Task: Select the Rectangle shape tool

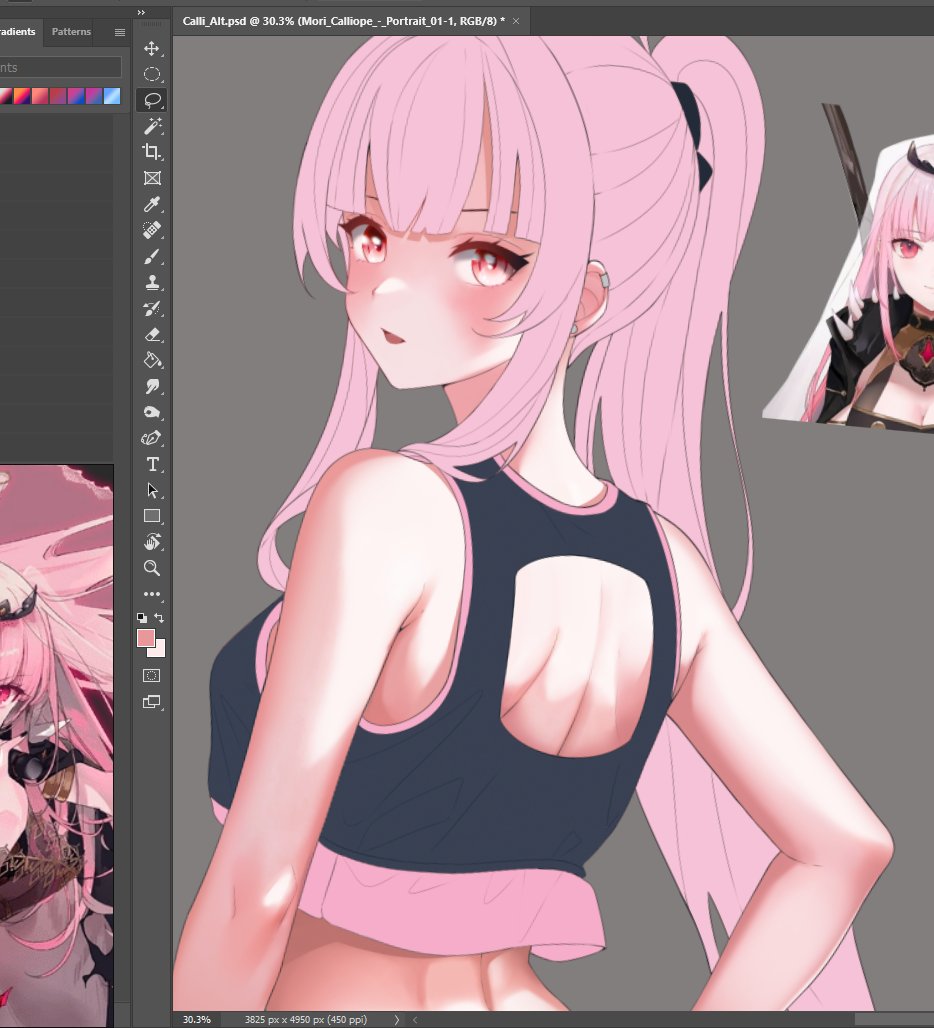Action: pos(151,516)
